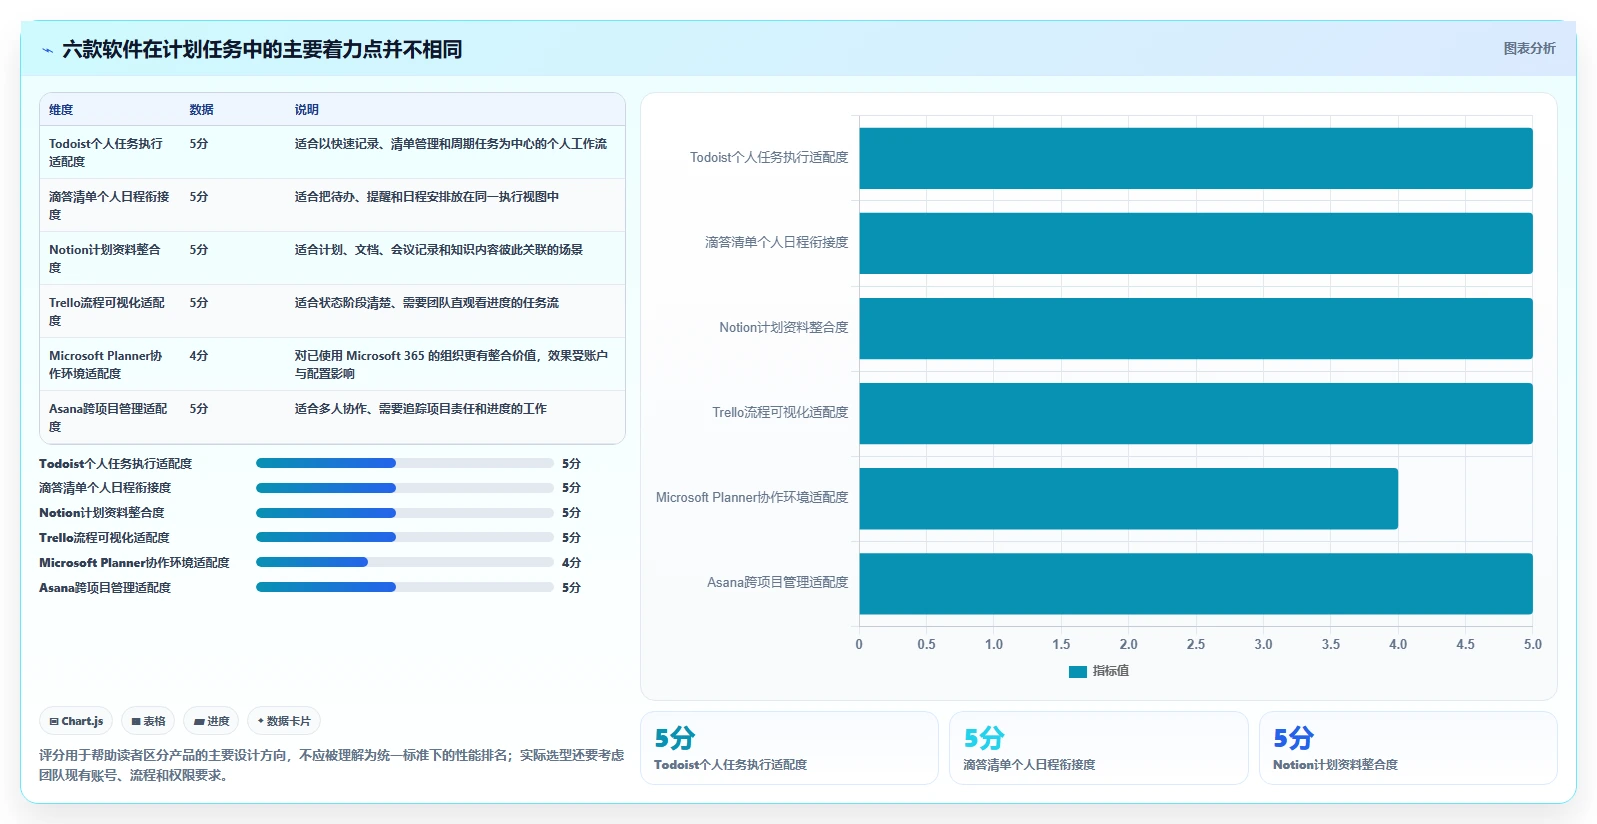Click the Todoist label on the chart axis

click(769, 158)
